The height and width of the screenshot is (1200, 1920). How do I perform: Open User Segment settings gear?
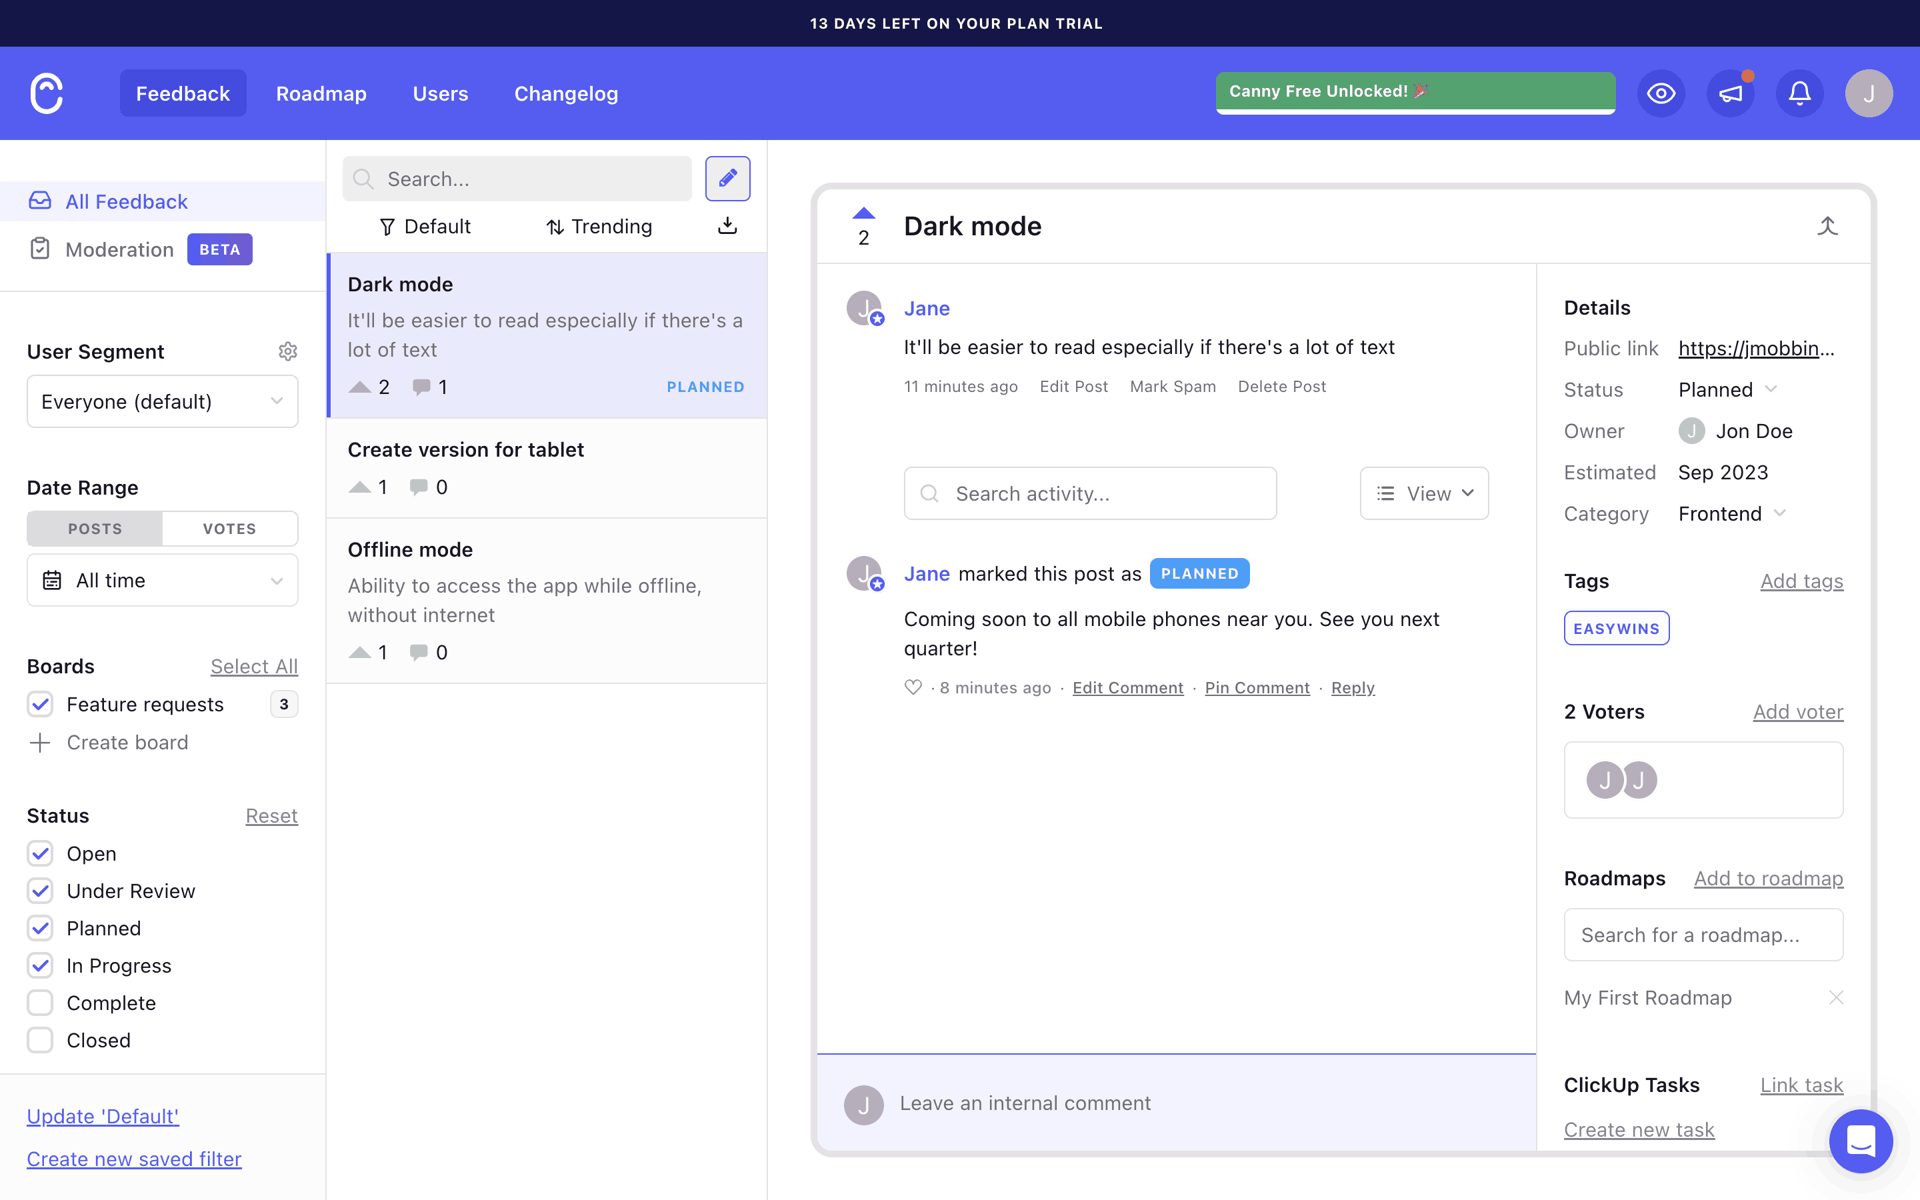click(x=288, y=351)
